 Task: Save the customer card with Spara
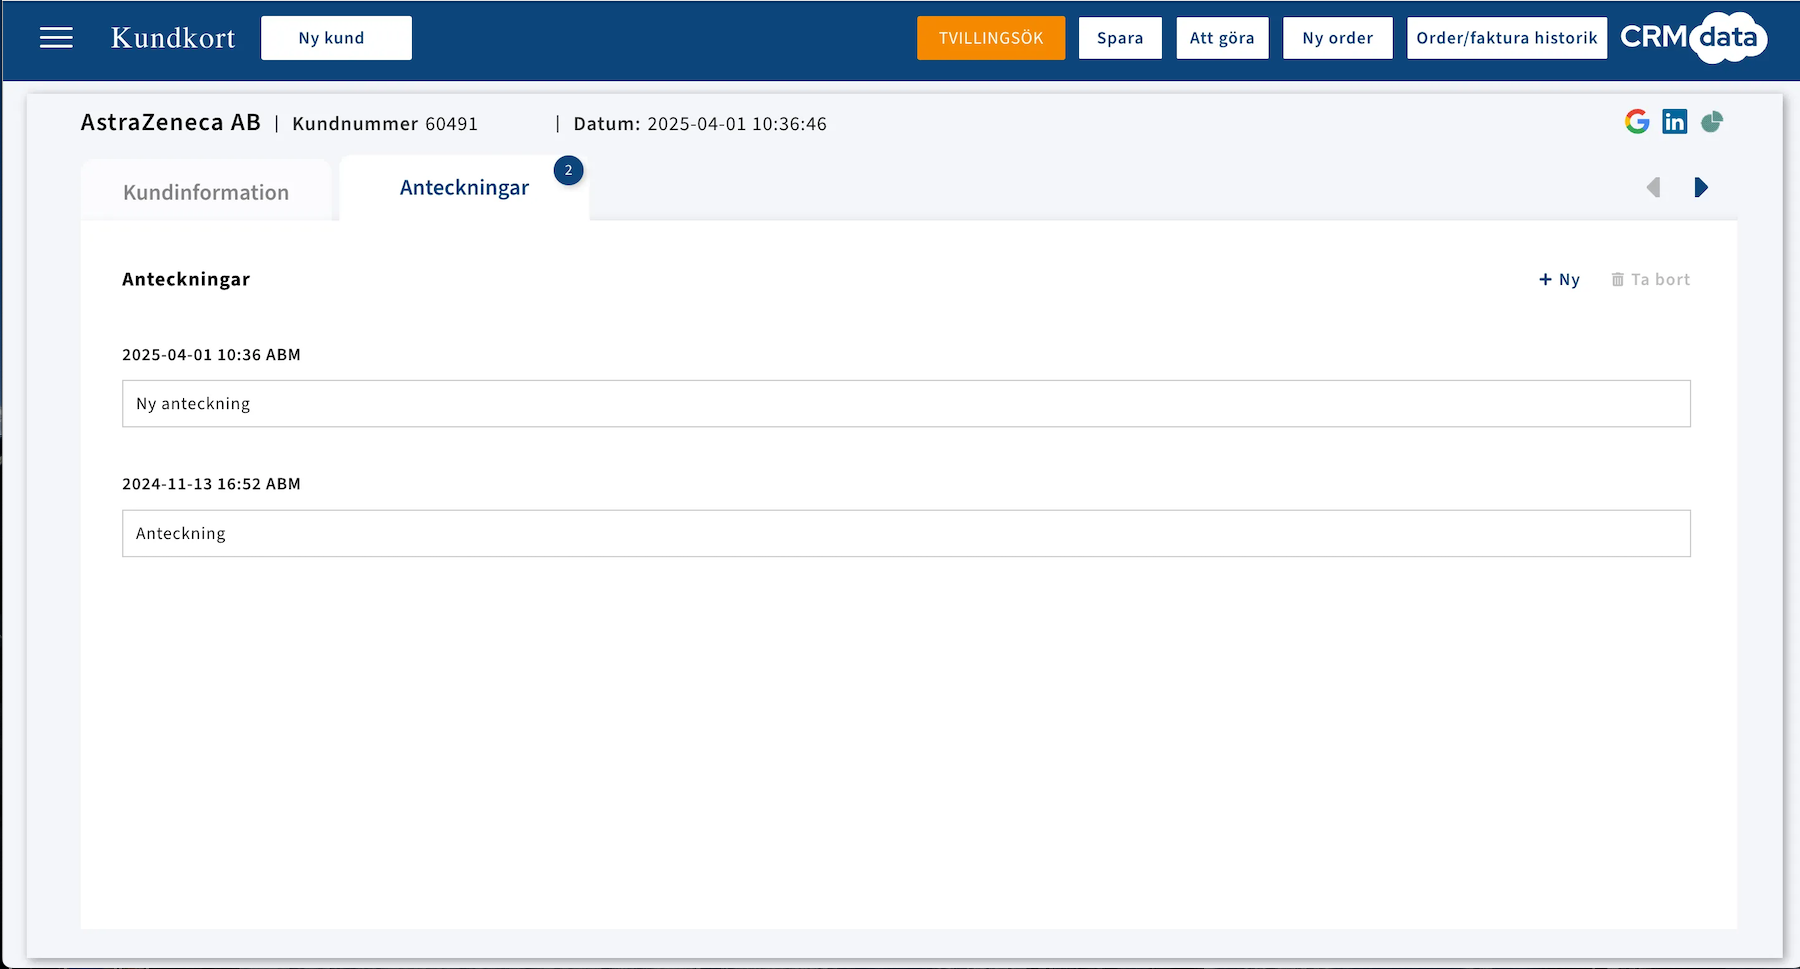click(x=1120, y=38)
